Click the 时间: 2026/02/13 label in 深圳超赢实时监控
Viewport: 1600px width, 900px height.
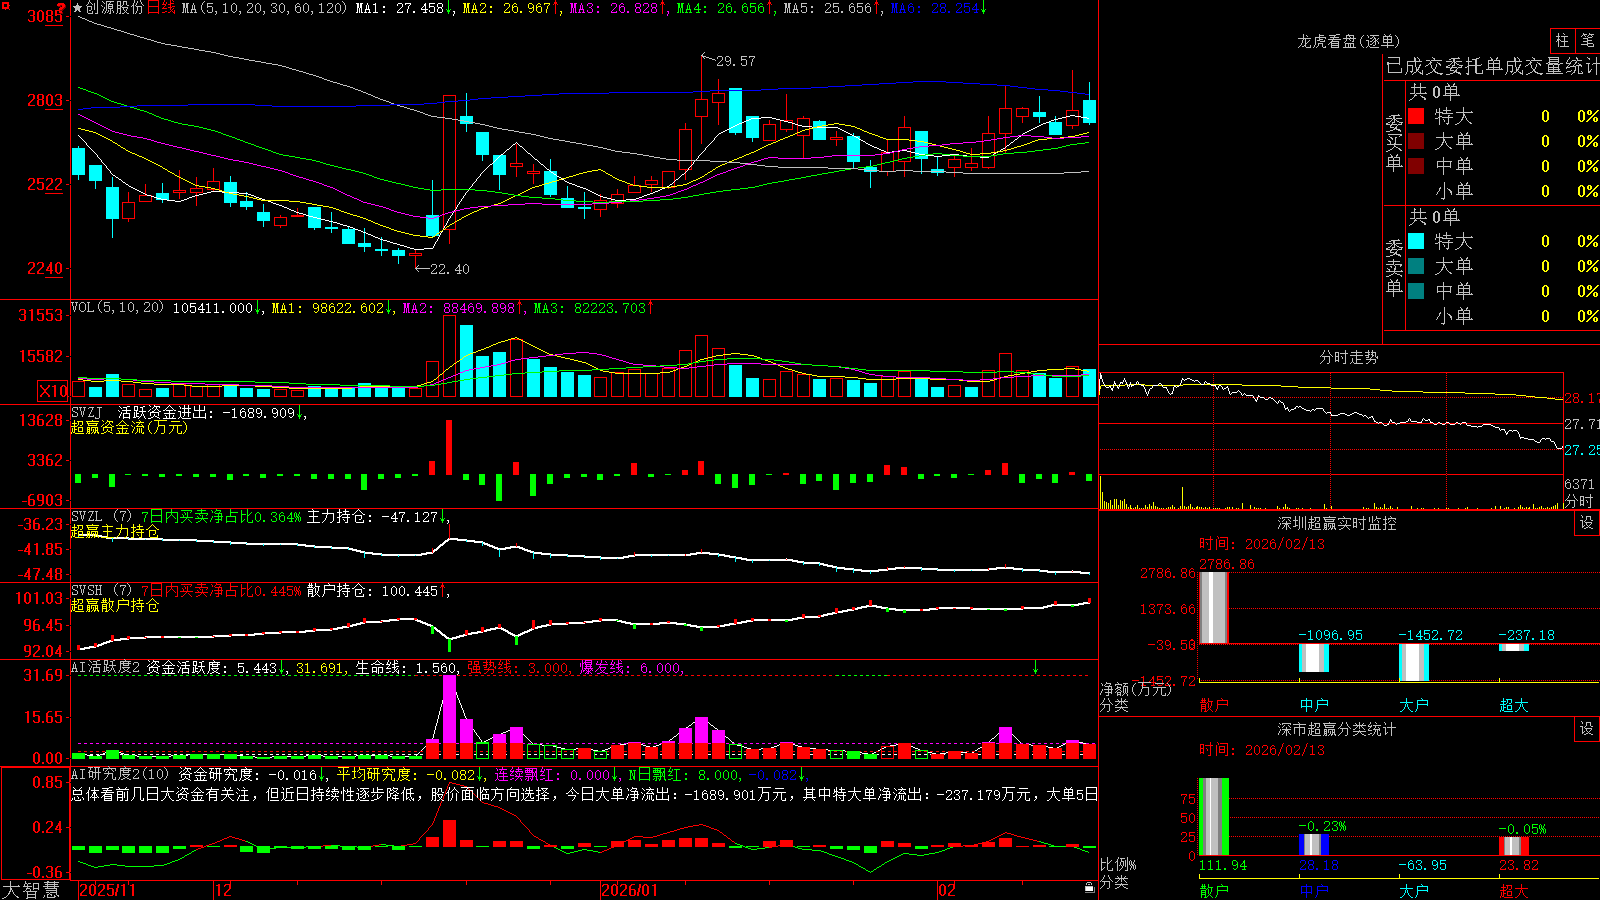[x=1262, y=544]
